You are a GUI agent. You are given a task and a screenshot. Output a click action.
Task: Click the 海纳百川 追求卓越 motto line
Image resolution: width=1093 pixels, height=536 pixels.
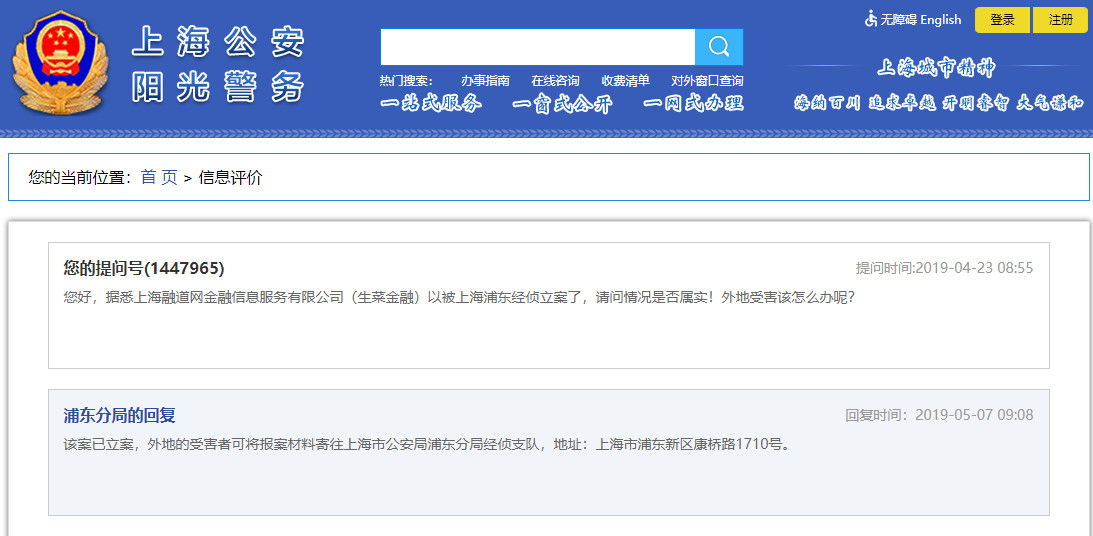click(938, 104)
